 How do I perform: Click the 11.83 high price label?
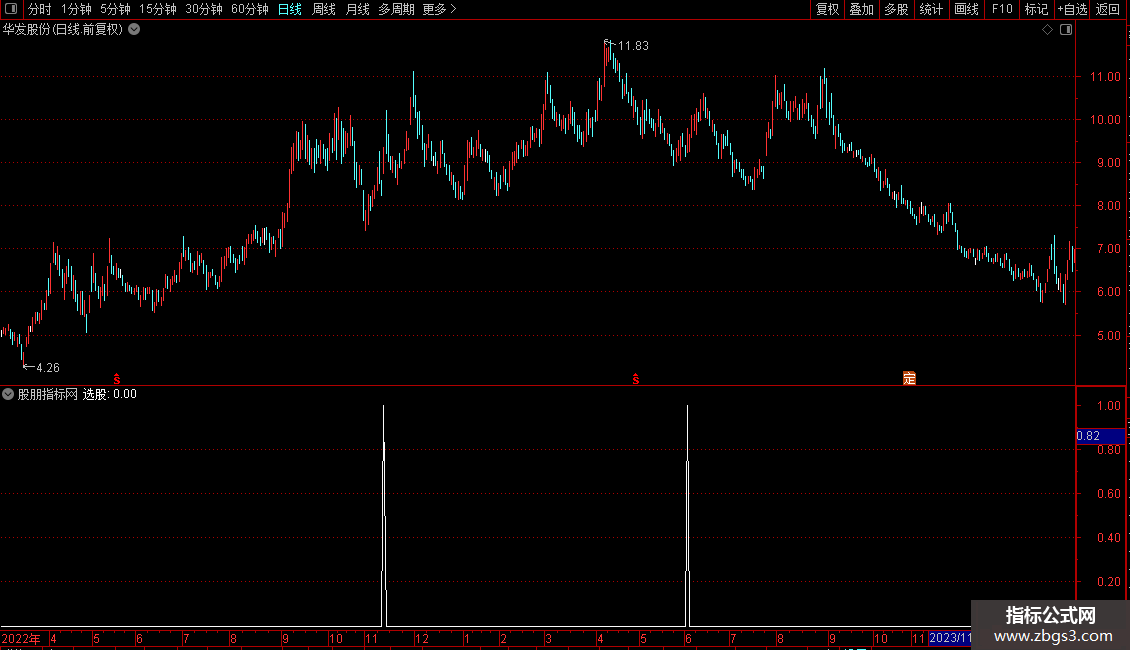tap(633, 45)
